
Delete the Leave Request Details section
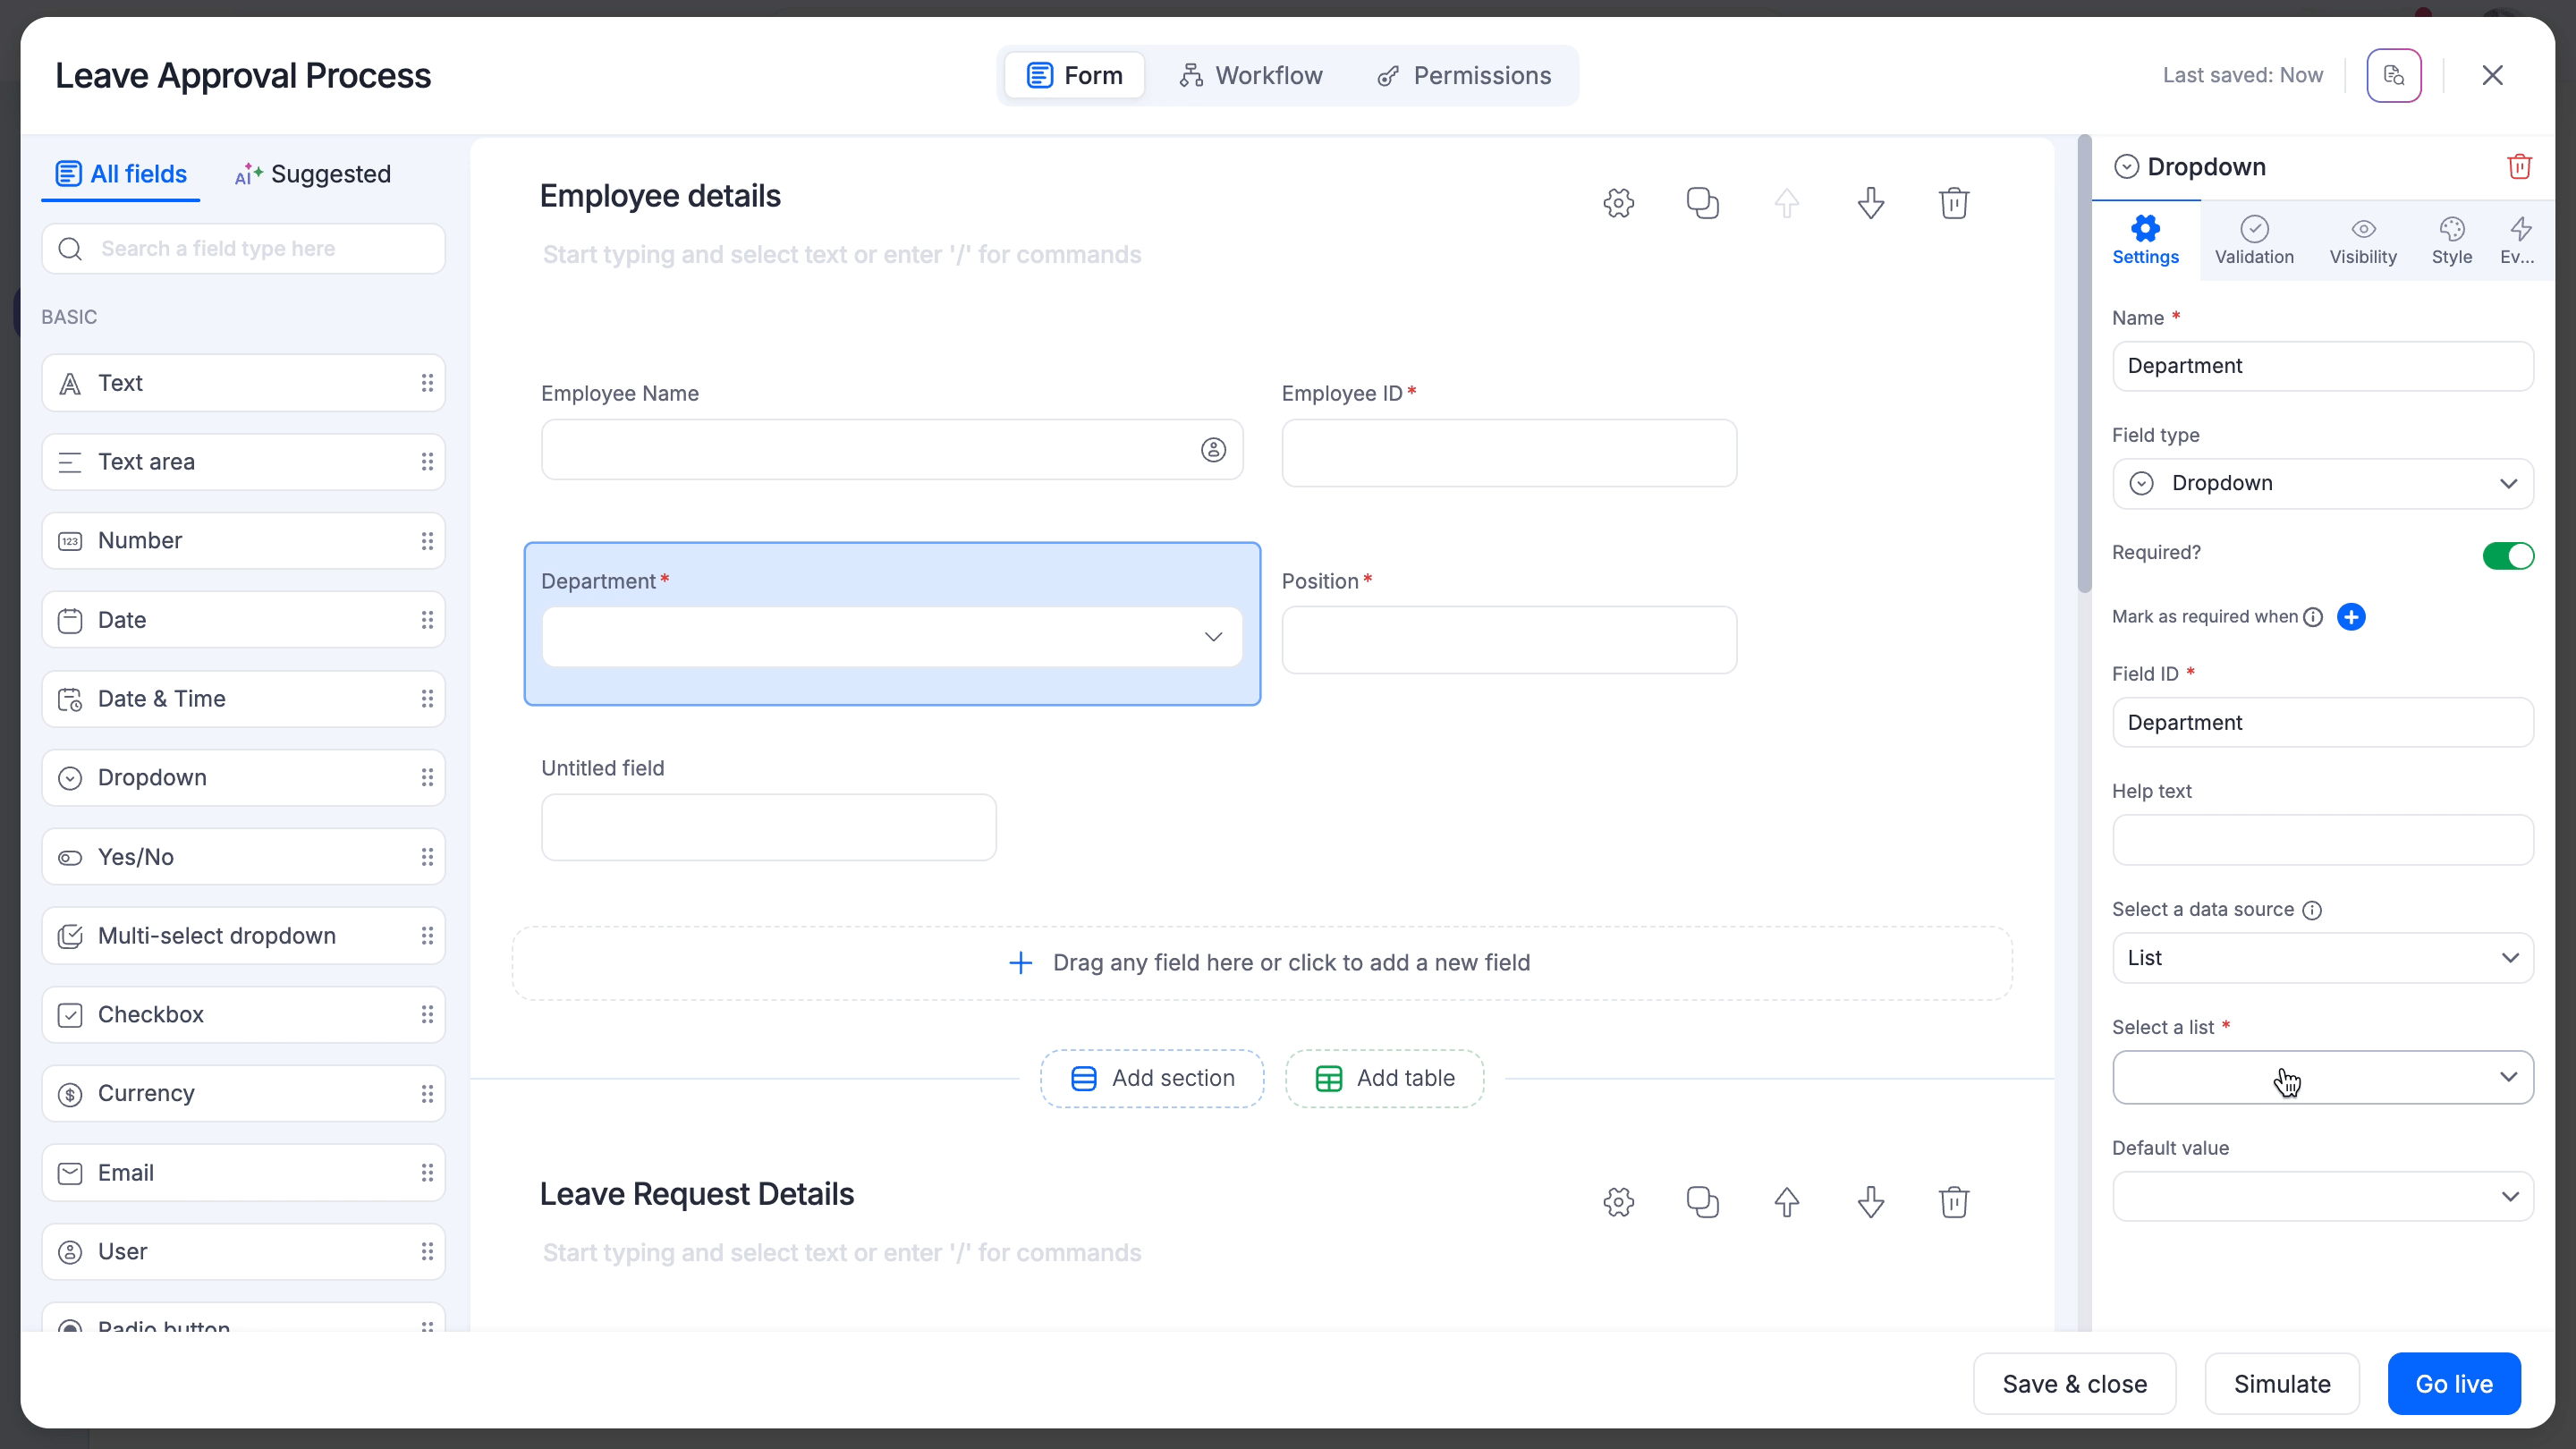point(1953,1201)
